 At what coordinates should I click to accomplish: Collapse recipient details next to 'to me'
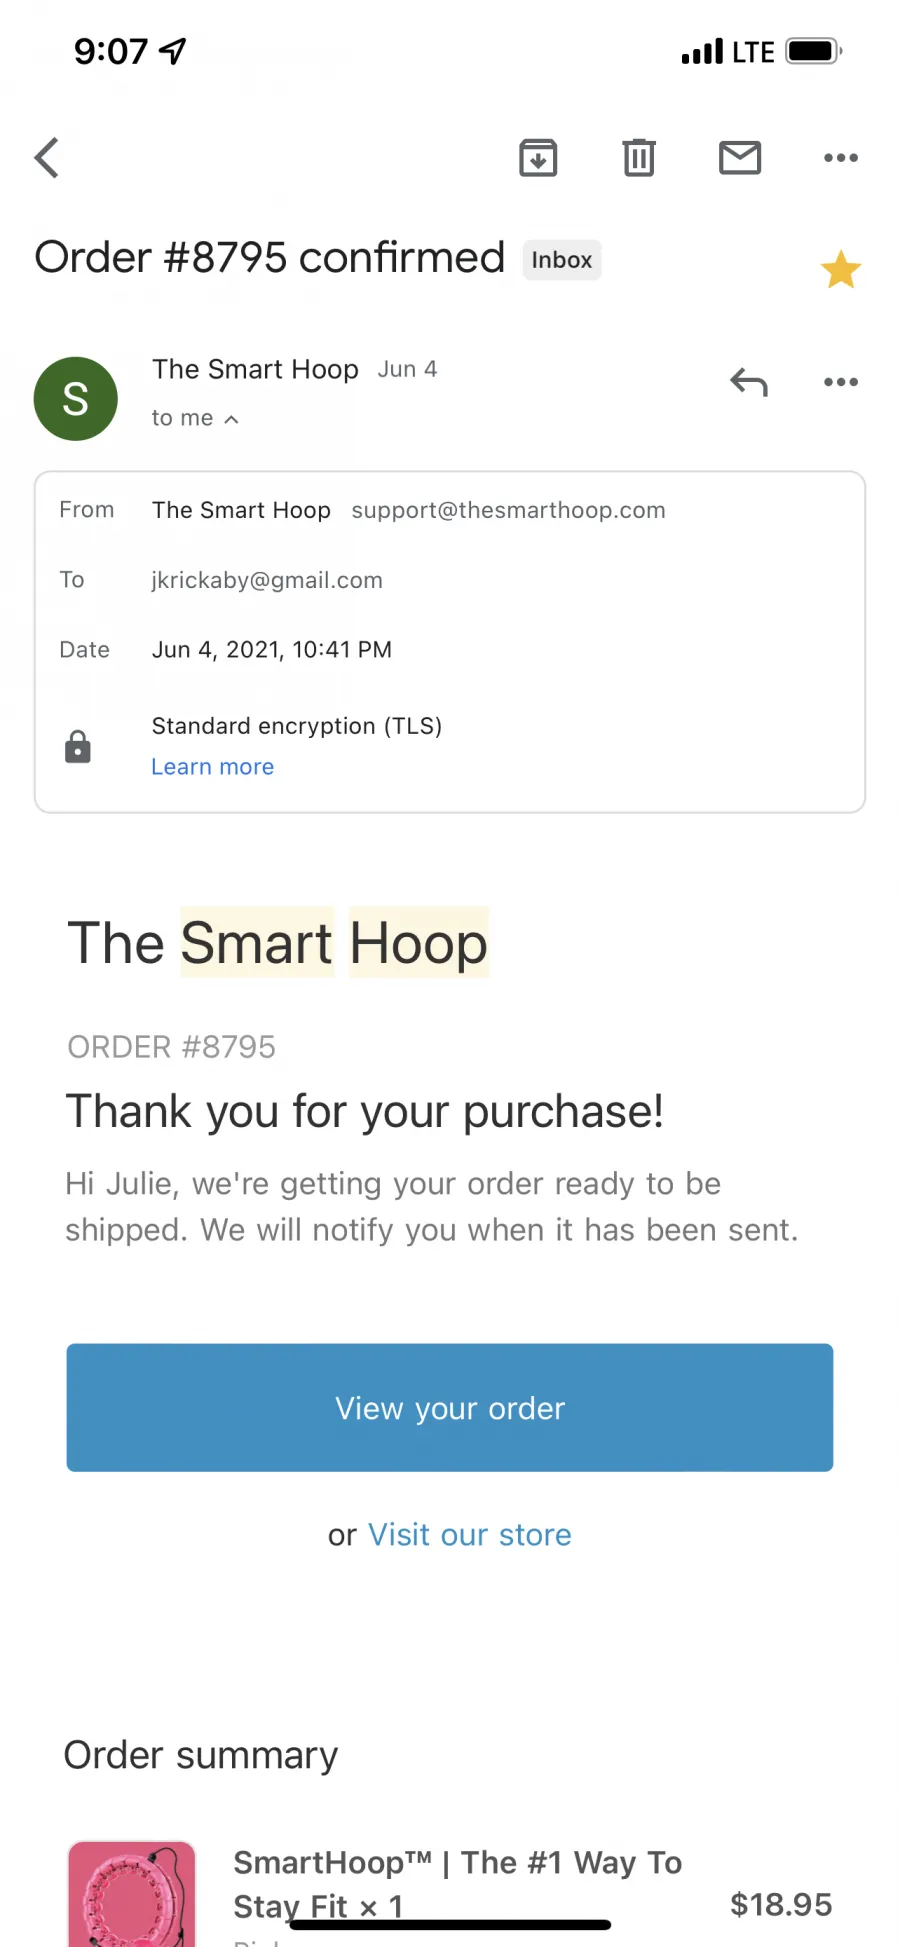(x=231, y=419)
